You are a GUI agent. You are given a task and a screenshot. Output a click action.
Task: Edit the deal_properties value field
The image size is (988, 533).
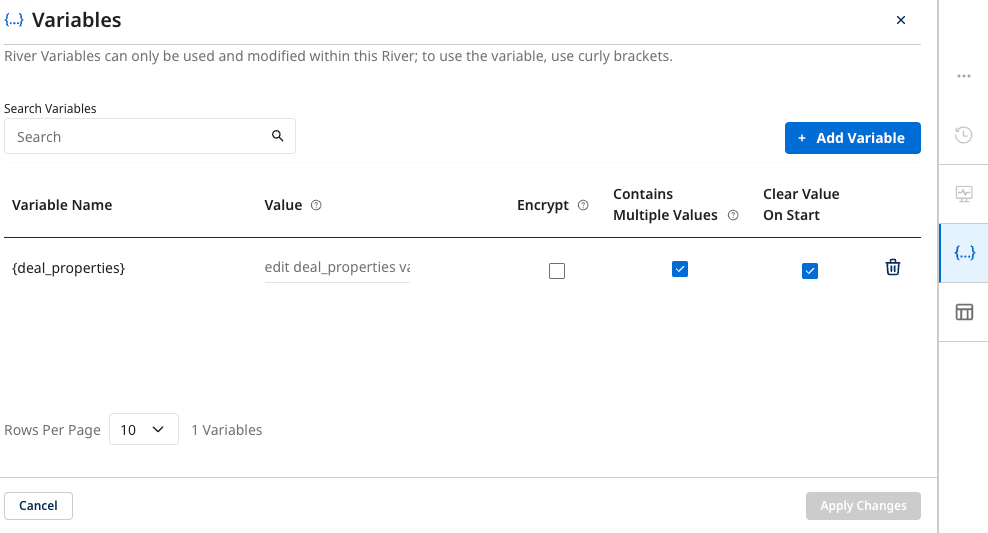(x=337, y=268)
